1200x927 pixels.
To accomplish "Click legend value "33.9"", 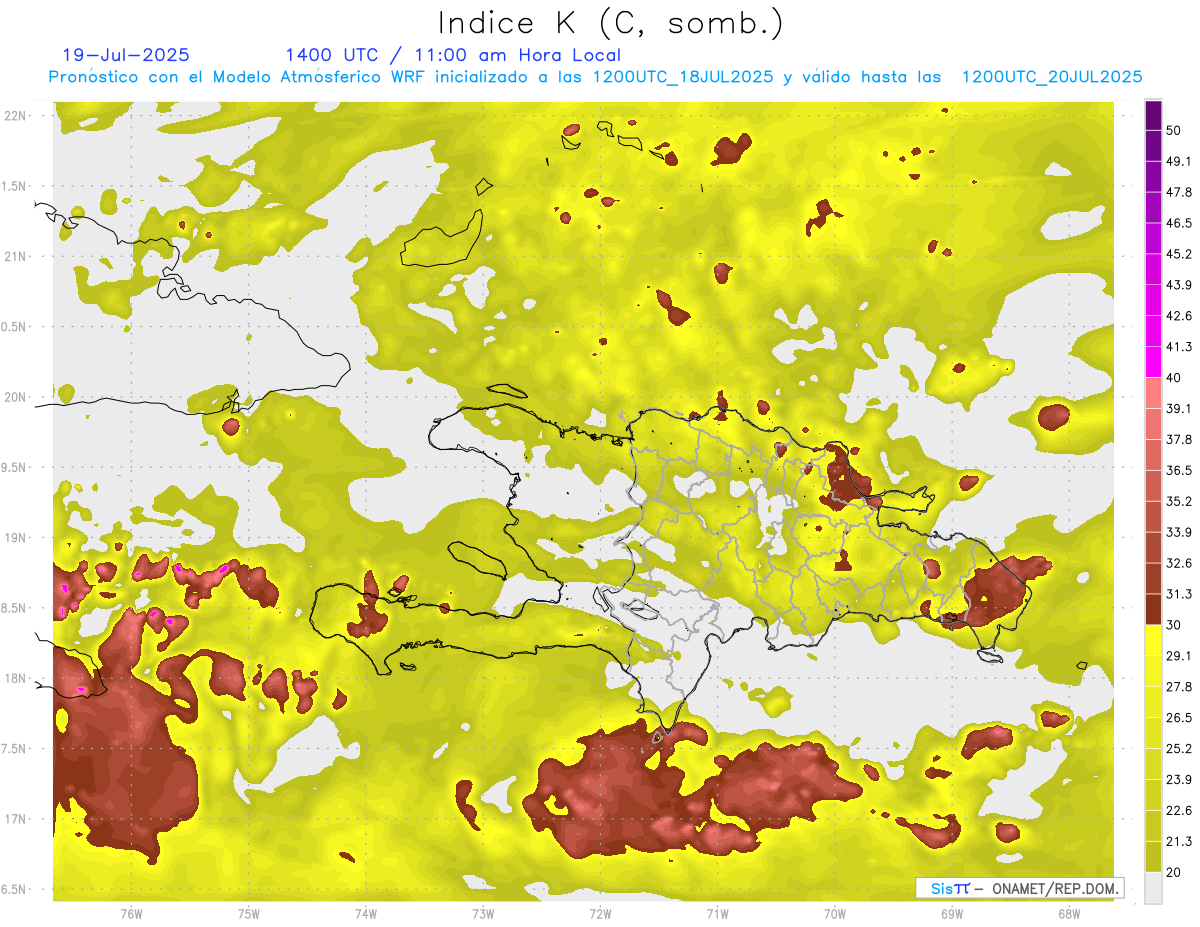I will (1178, 532).
